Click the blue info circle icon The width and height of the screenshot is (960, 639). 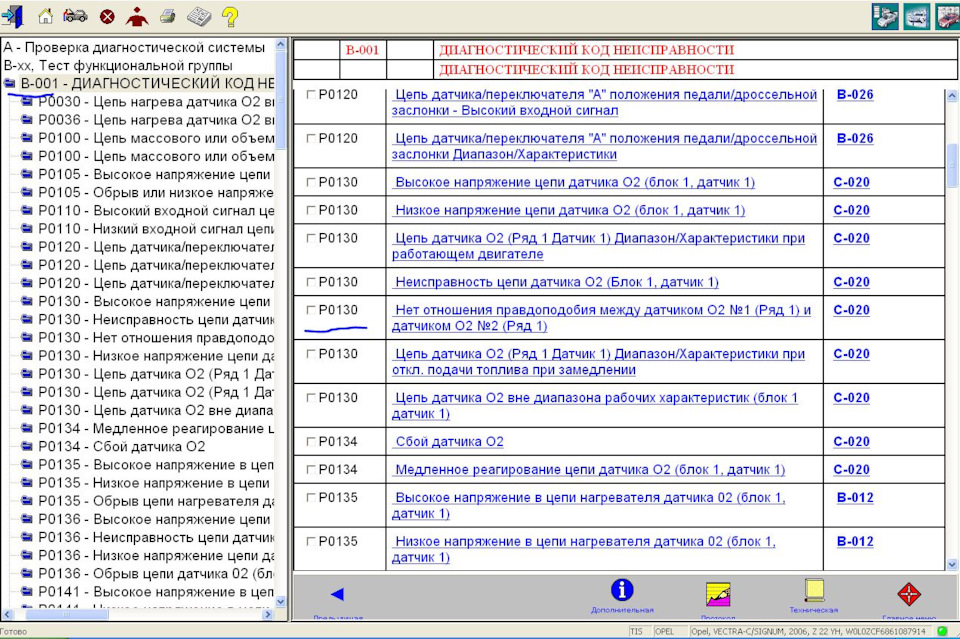pyautogui.click(x=622, y=590)
